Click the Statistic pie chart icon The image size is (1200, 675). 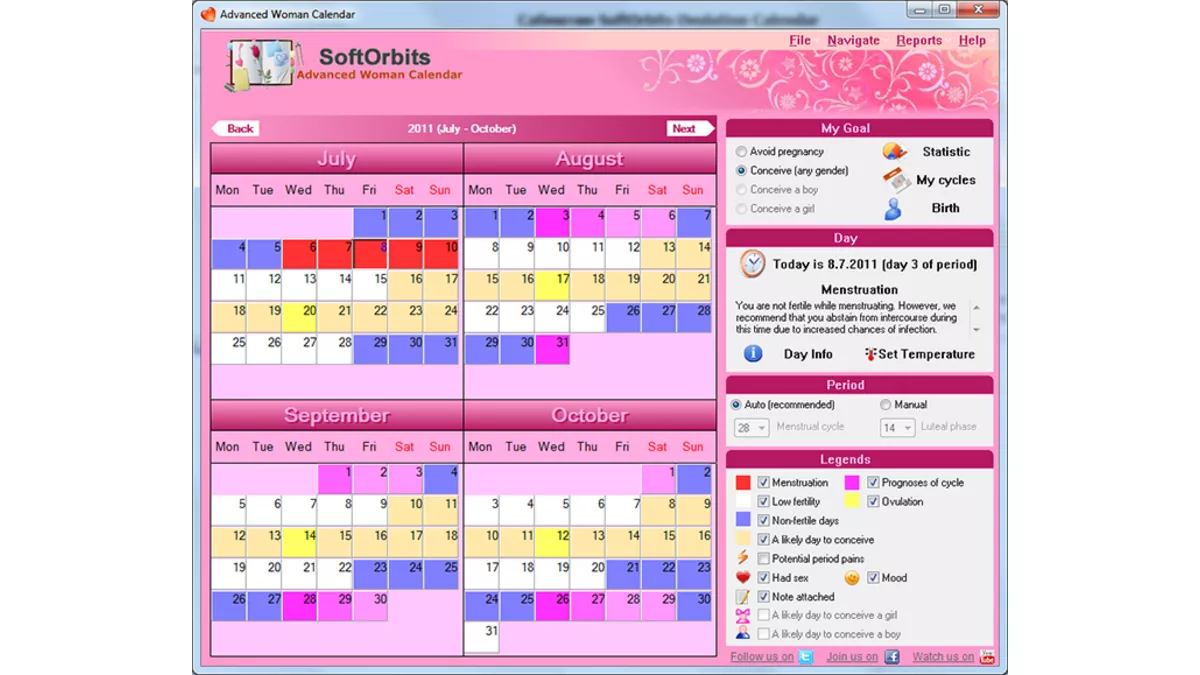point(894,152)
